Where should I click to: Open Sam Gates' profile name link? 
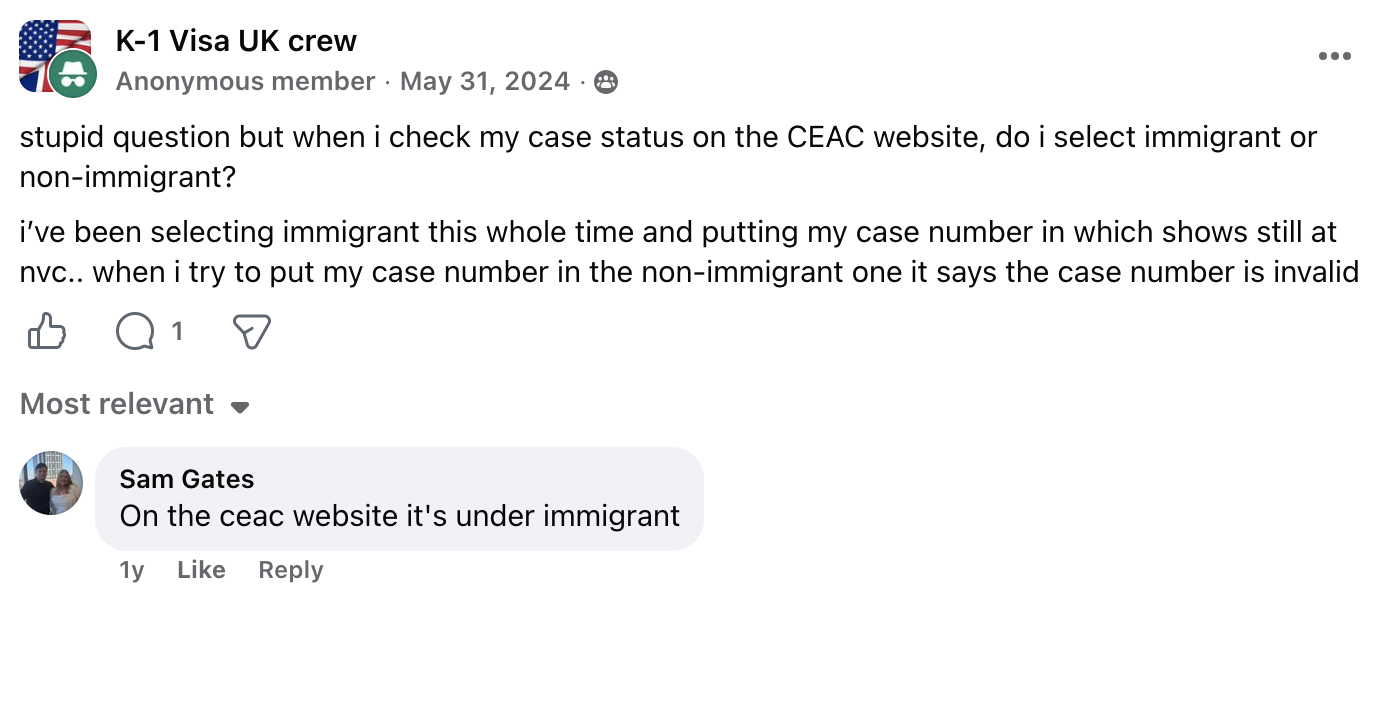(x=187, y=479)
